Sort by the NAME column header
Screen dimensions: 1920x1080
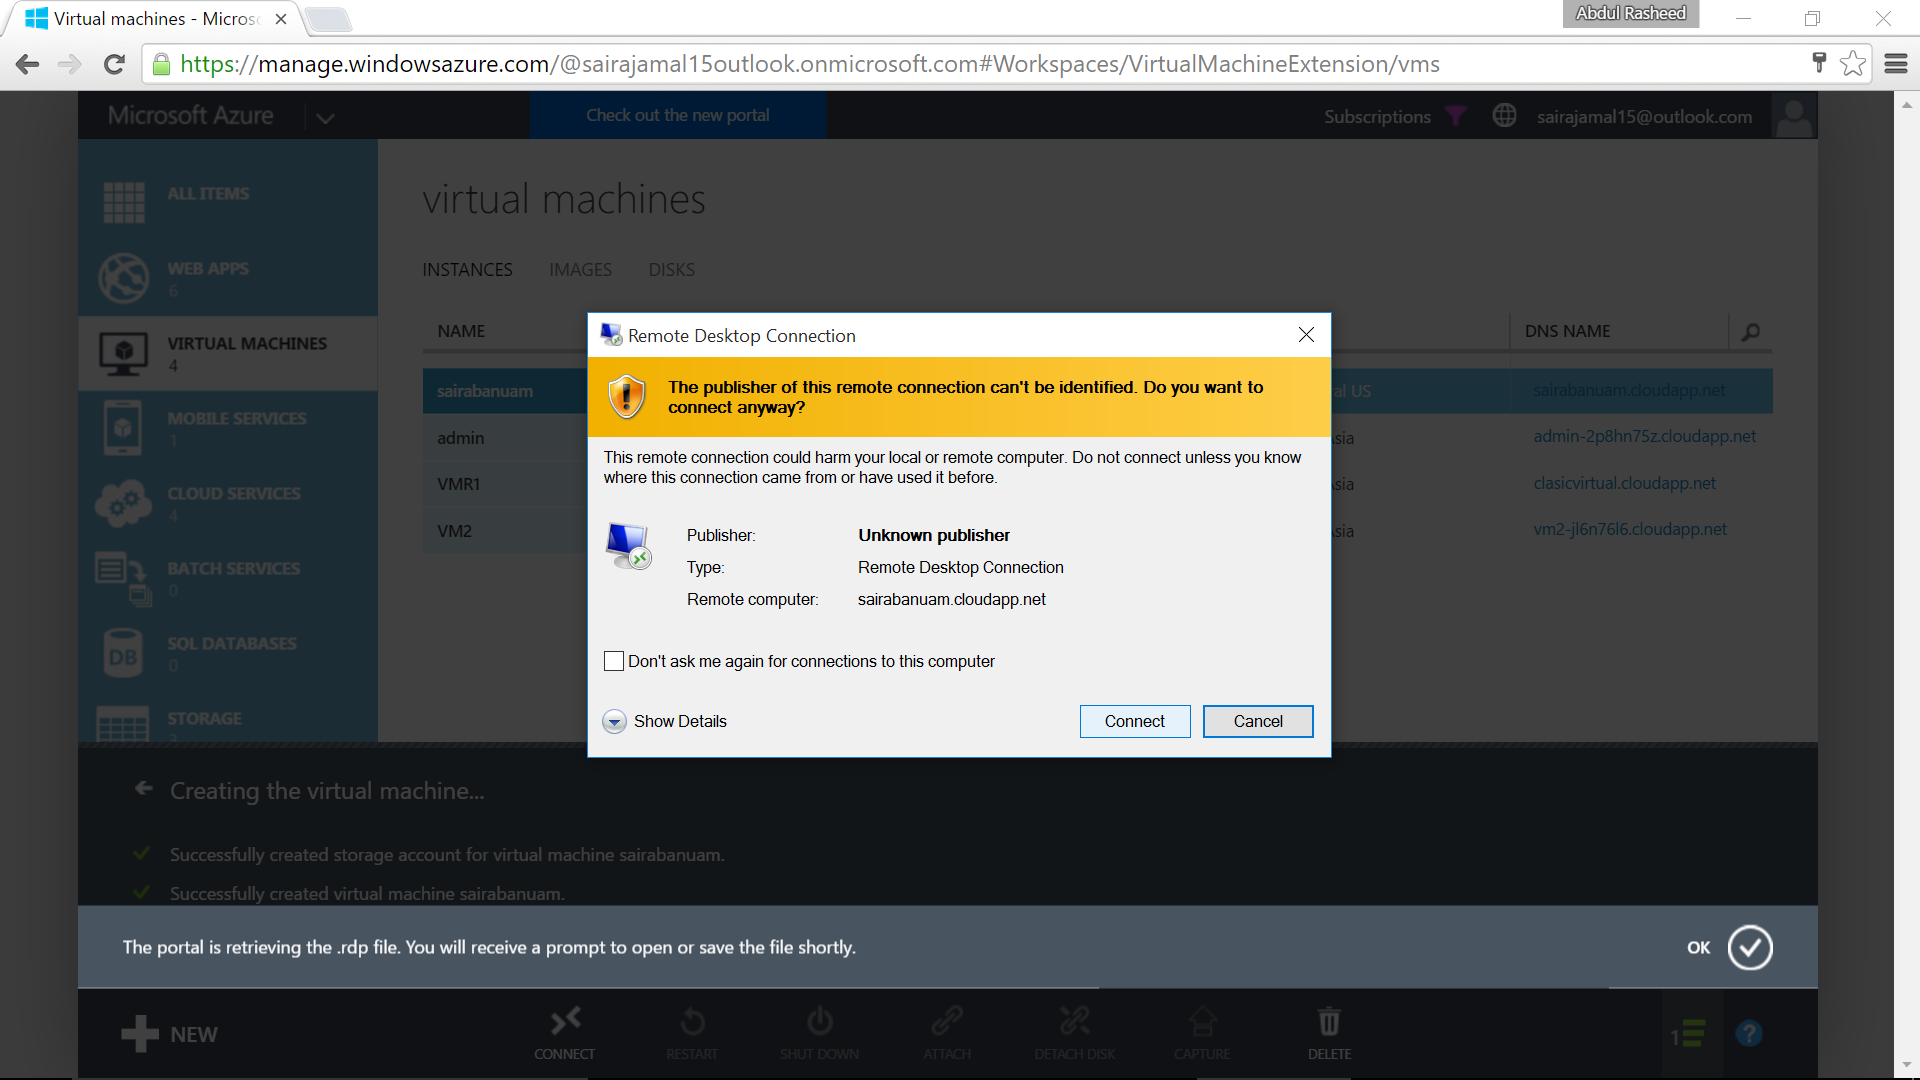461,331
